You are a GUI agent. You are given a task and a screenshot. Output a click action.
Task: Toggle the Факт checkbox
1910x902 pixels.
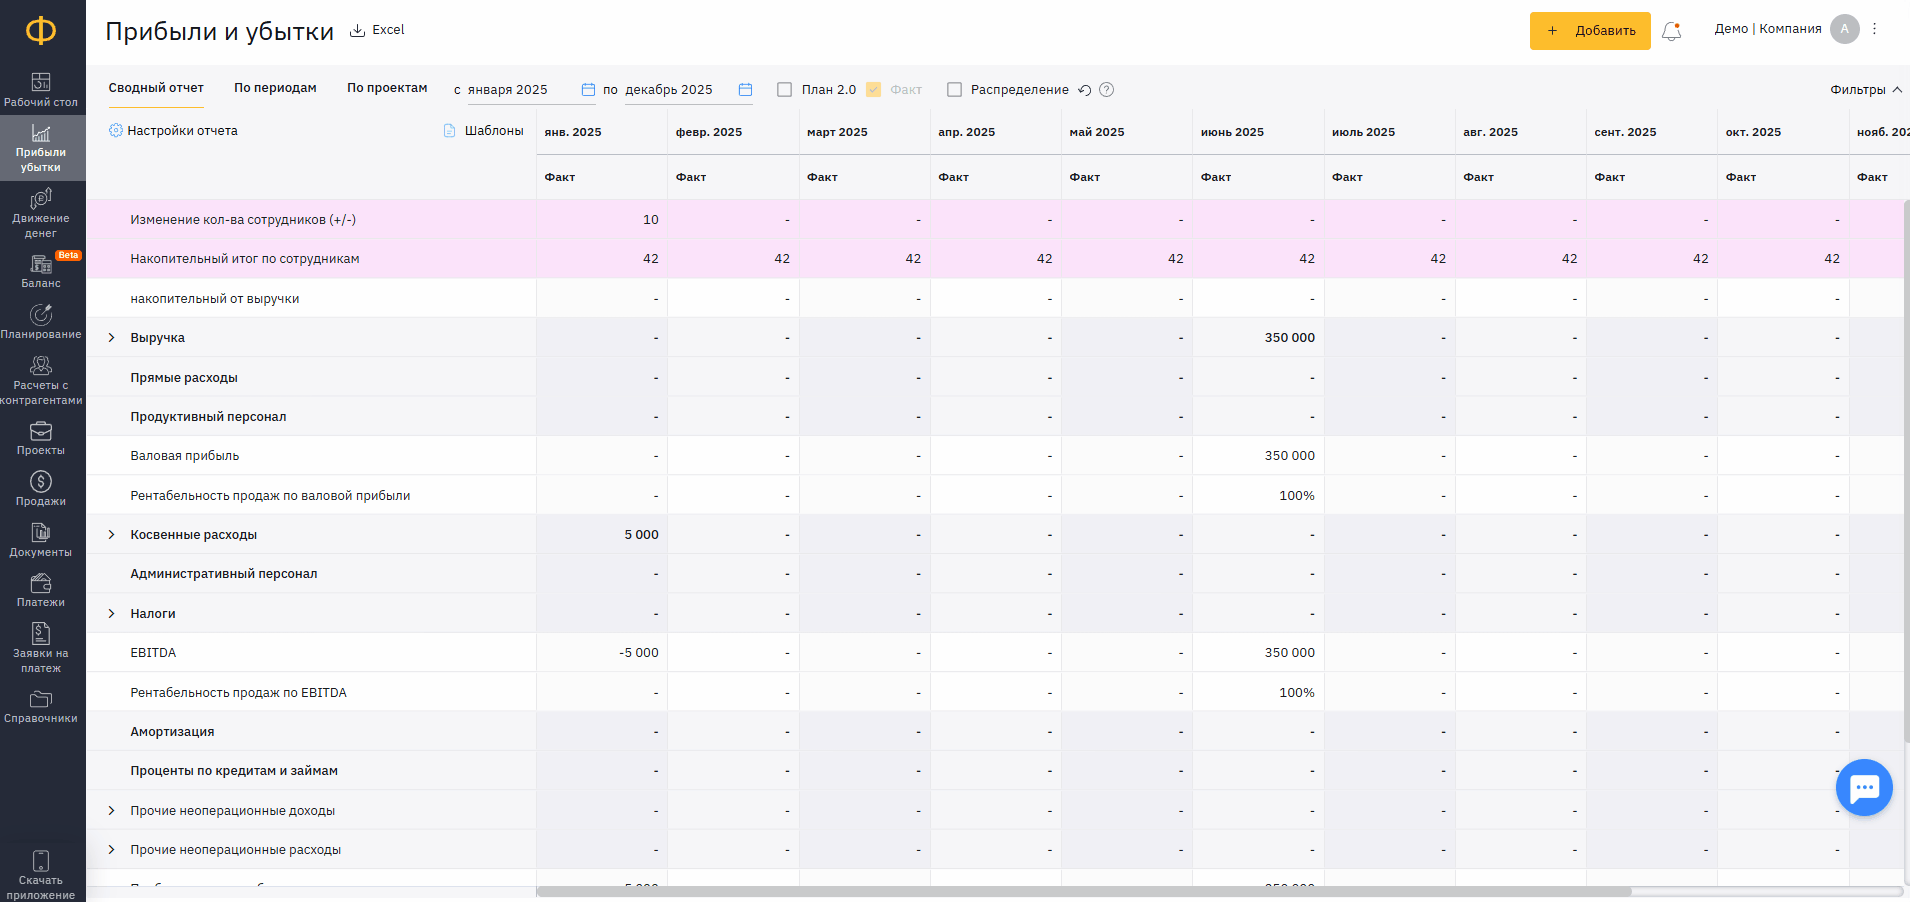(x=873, y=90)
